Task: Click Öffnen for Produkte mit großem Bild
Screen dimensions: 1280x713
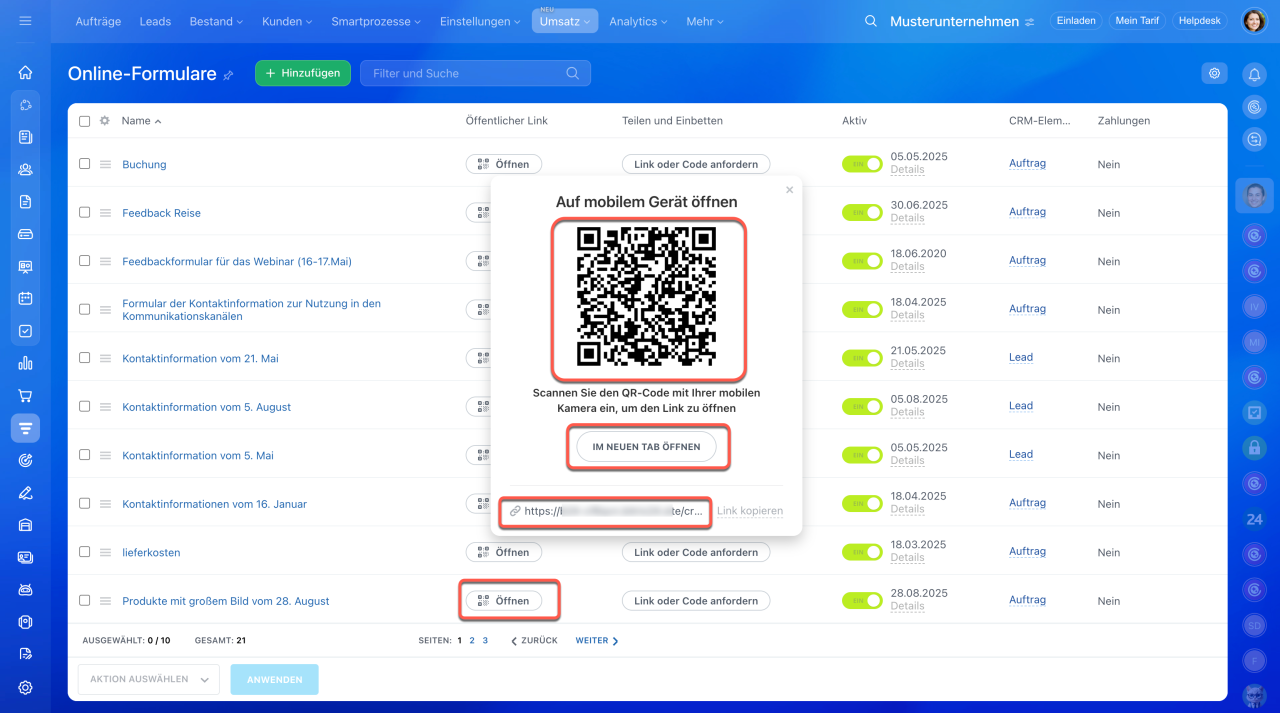Action: click(504, 601)
